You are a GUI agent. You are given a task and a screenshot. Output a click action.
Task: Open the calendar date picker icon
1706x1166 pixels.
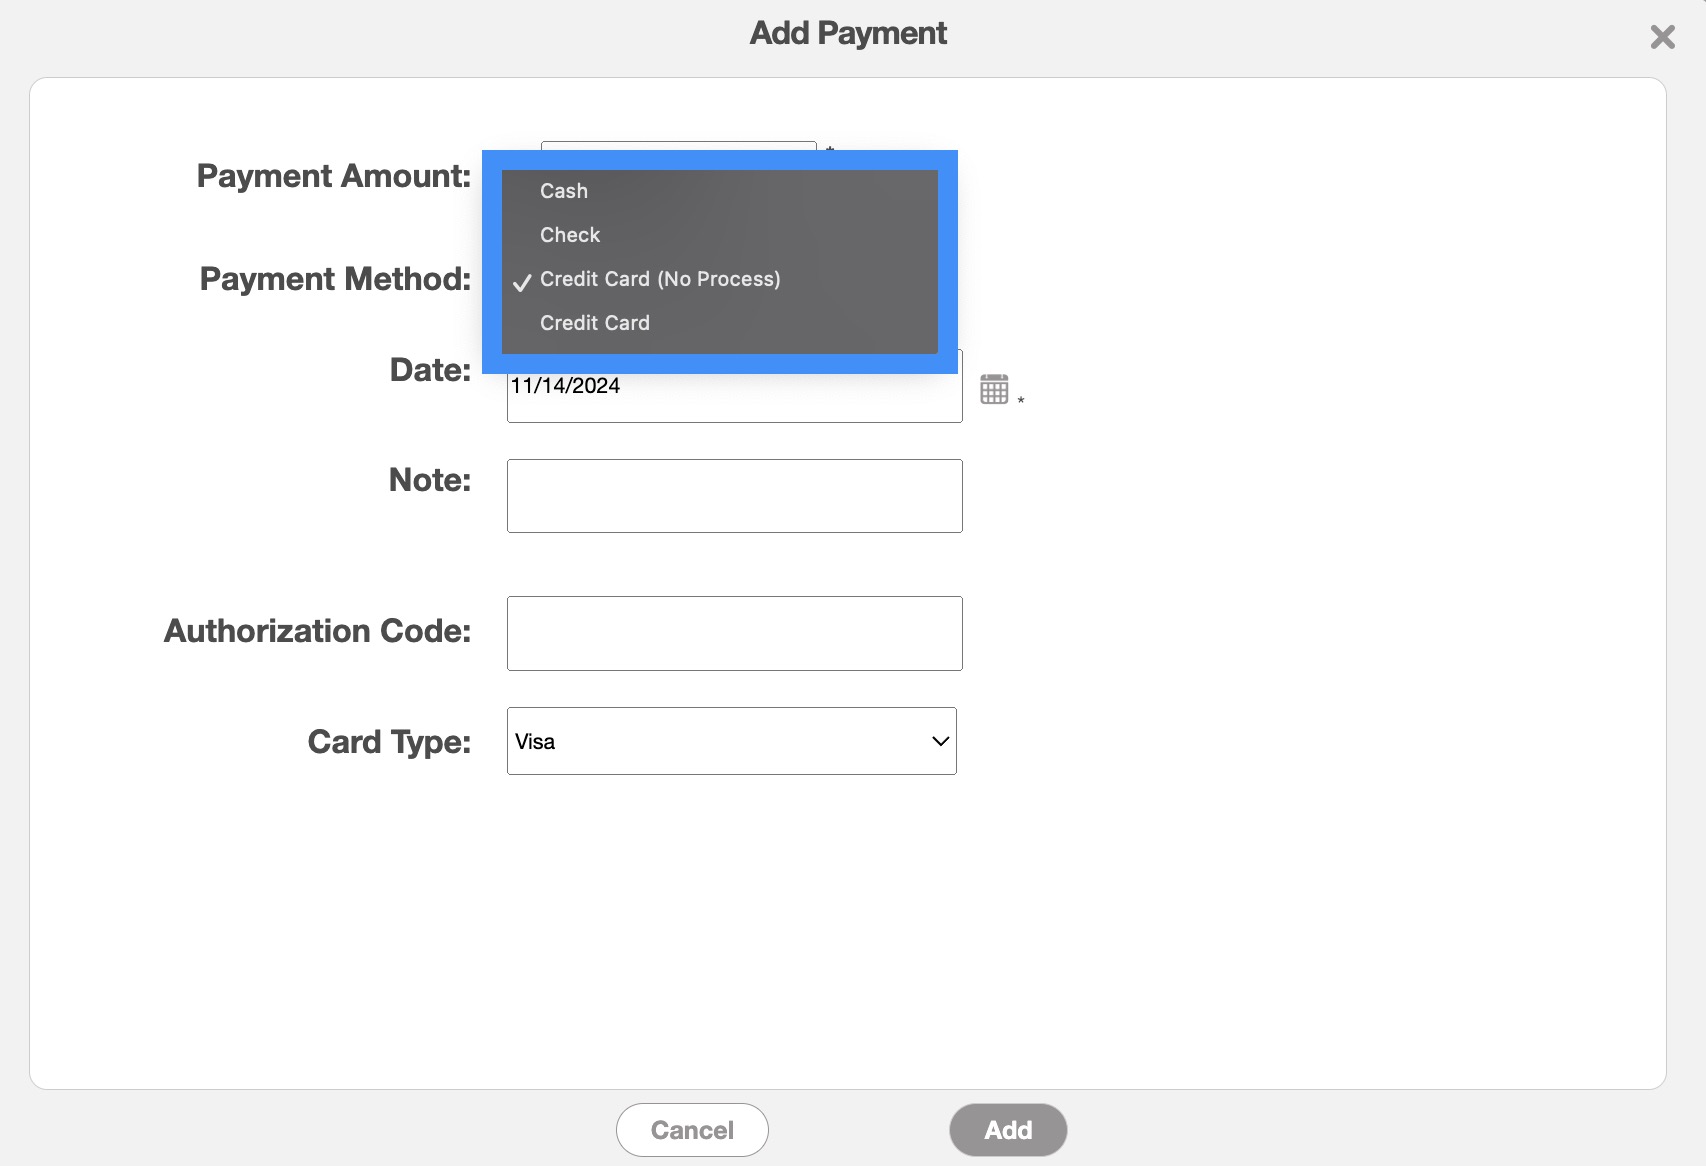tap(994, 389)
